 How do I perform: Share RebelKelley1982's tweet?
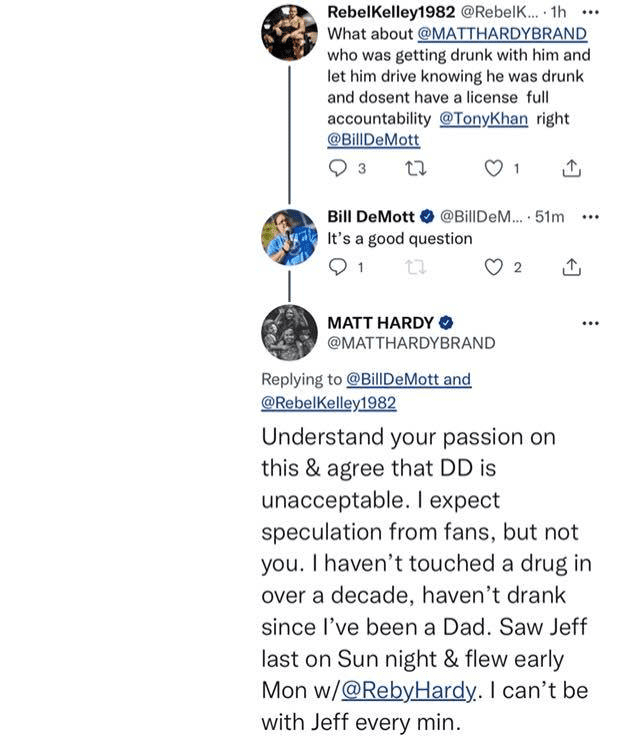[572, 169]
